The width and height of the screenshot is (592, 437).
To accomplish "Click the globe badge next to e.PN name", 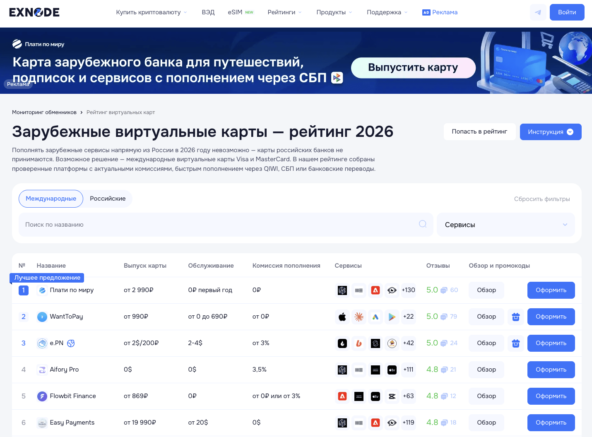I will tap(71, 343).
